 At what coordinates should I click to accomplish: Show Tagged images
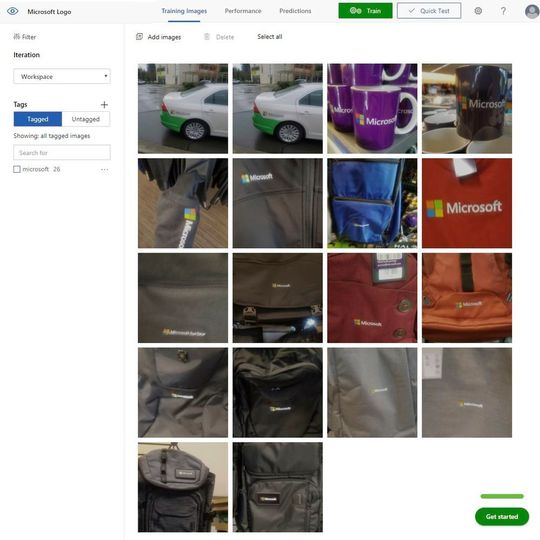coord(38,119)
